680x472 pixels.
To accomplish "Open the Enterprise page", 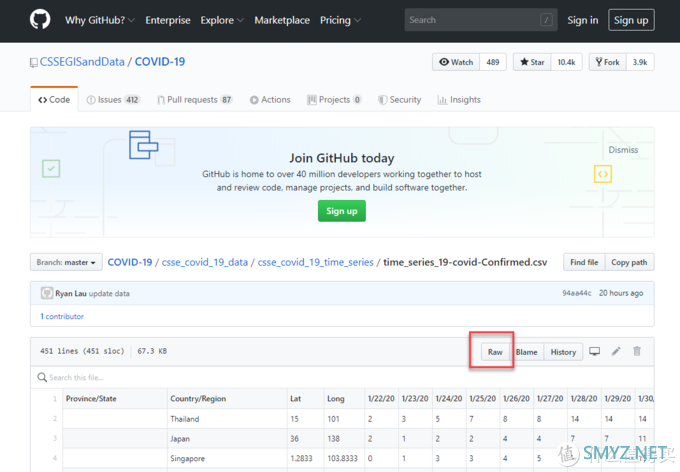I will (168, 20).
